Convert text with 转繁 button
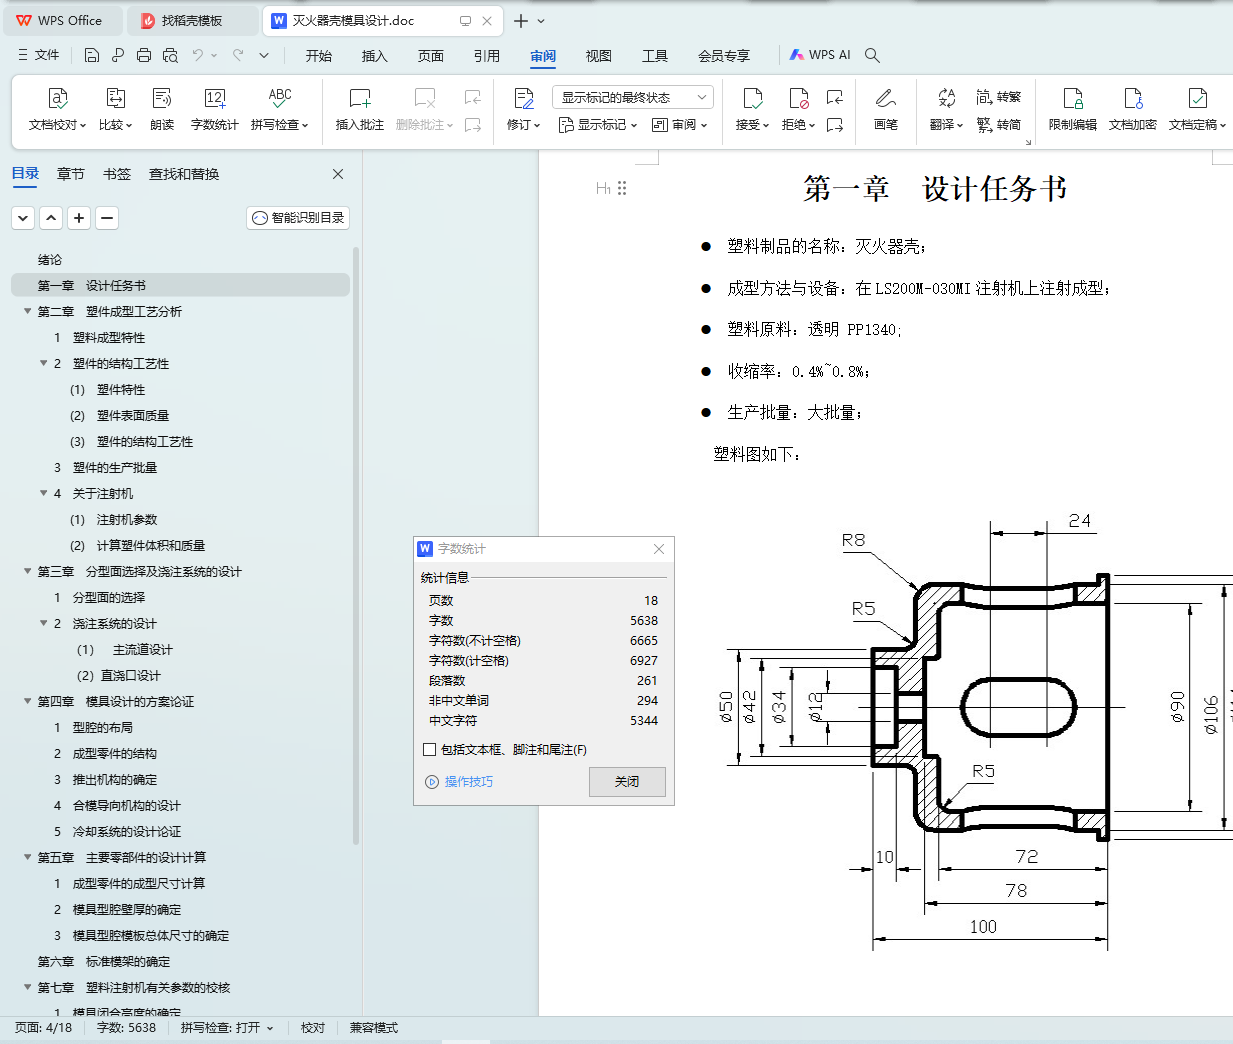This screenshot has width=1233, height=1044. pos(998,97)
